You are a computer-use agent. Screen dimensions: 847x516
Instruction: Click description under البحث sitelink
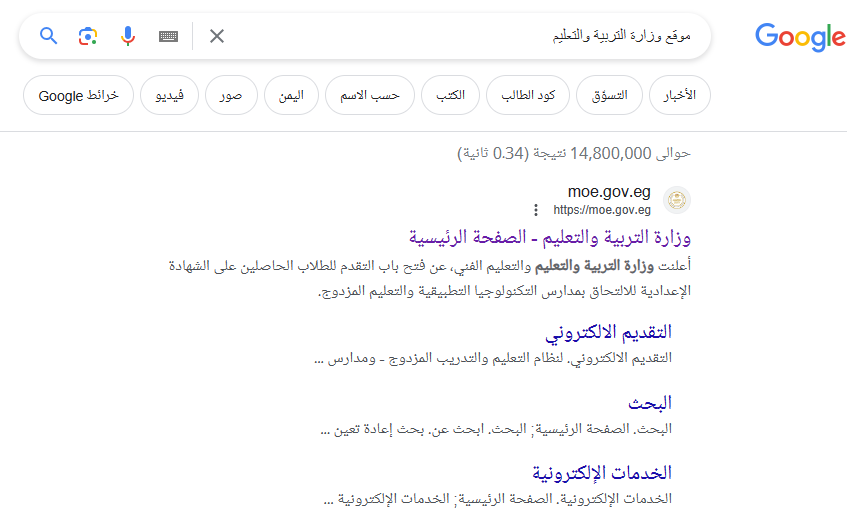coord(496,429)
